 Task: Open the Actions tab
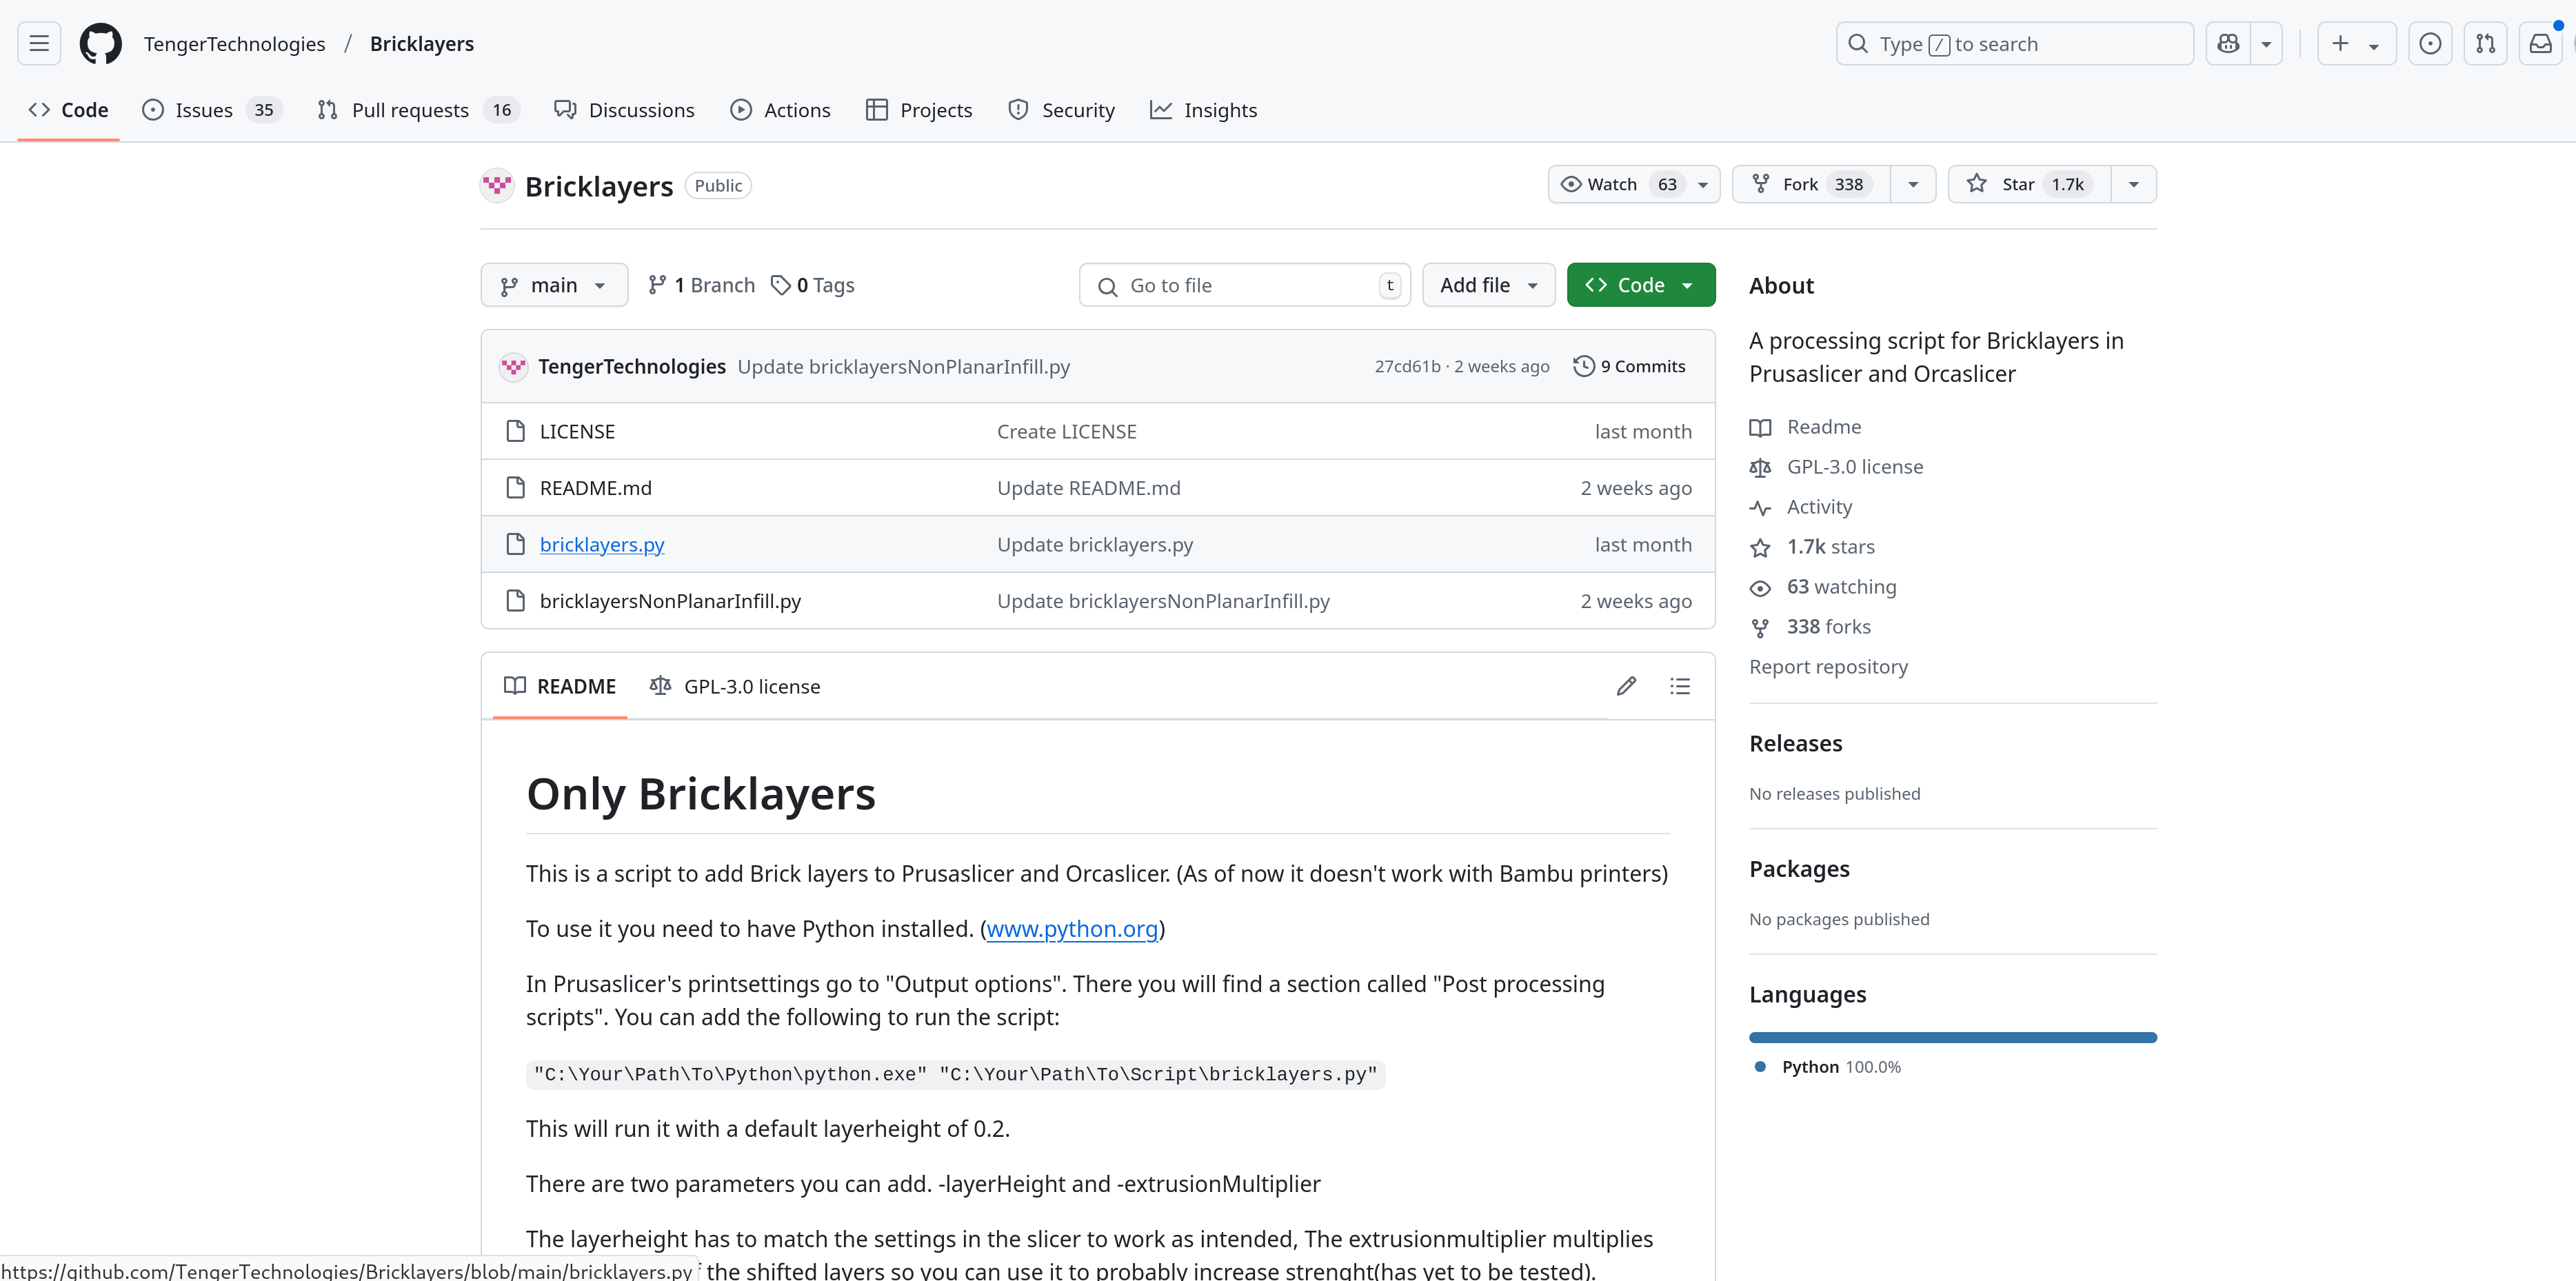[x=780, y=110]
